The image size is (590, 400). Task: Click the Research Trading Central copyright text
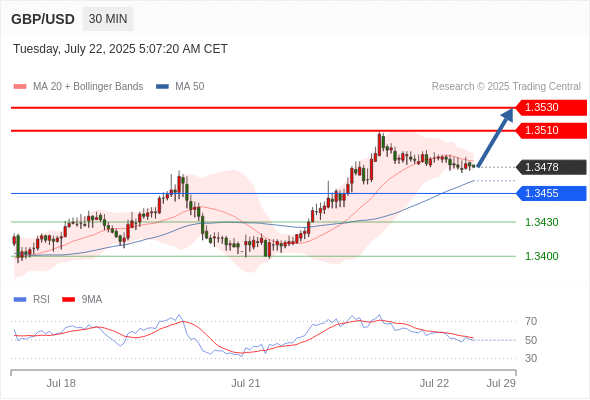click(x=506, y=87)
